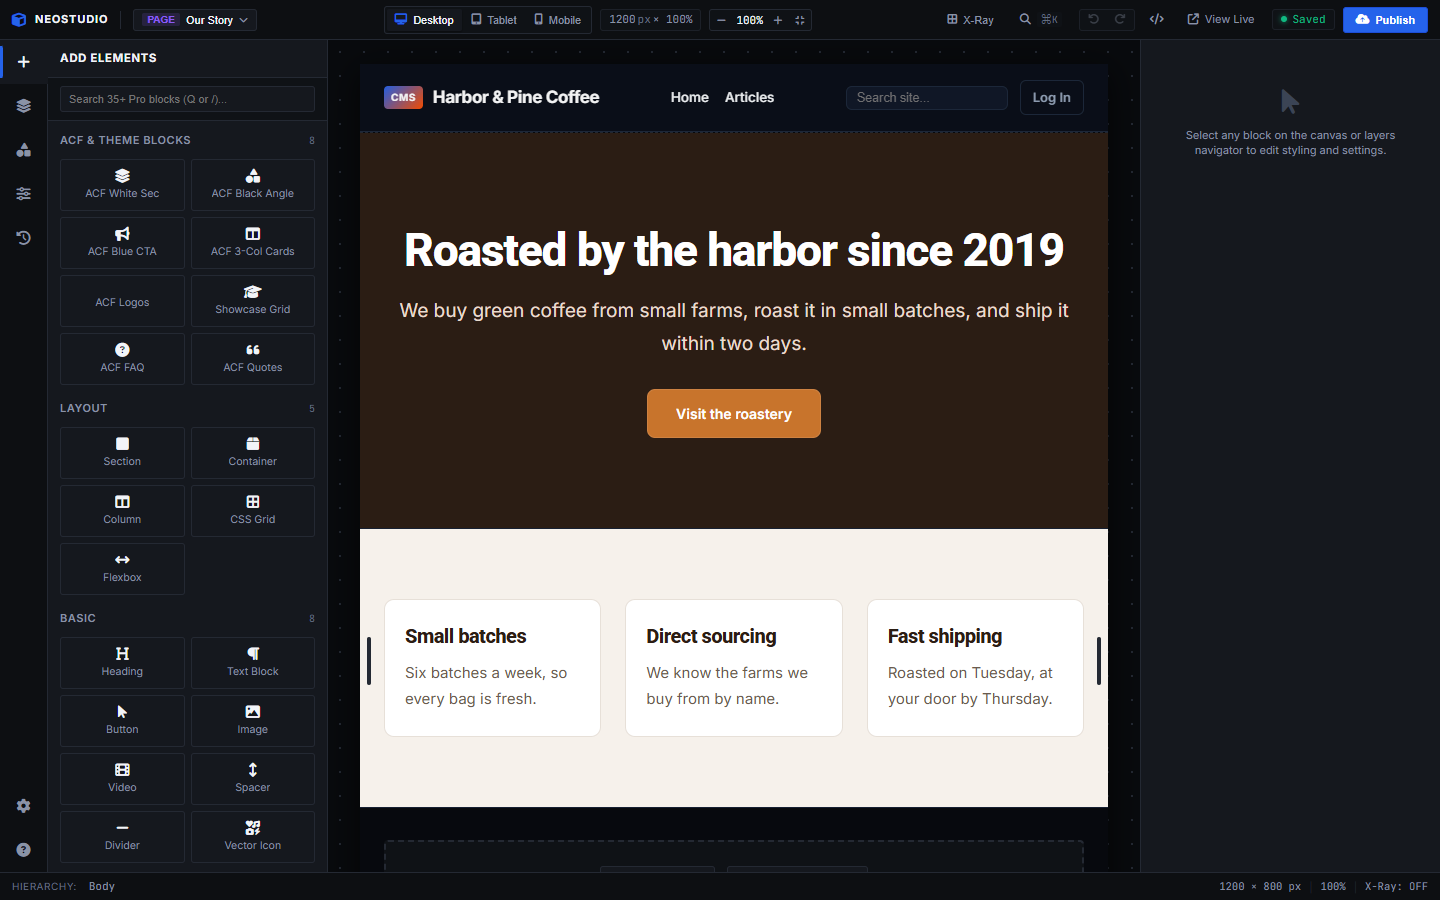Click Body in the hierarchy bar
This screenshot has width=1440, height=900.
(102, 886)
